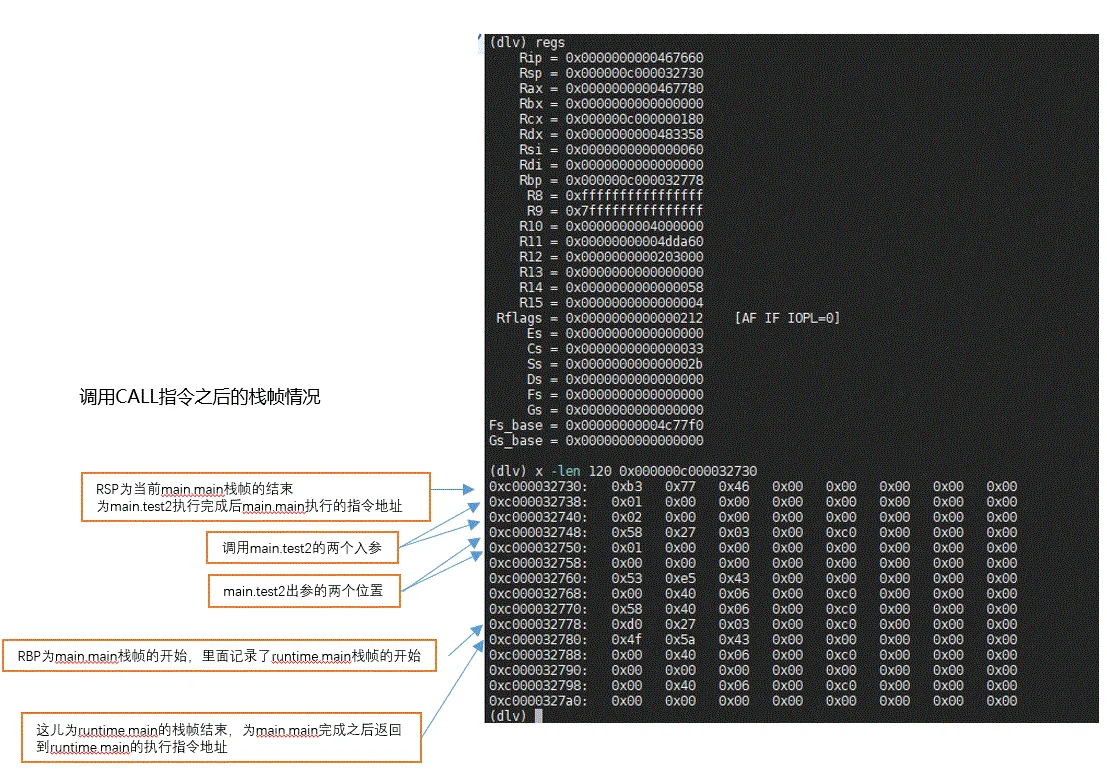Click memory address 0xc000032740
The width and height of the screenshot is (1107, 770).
537,517
